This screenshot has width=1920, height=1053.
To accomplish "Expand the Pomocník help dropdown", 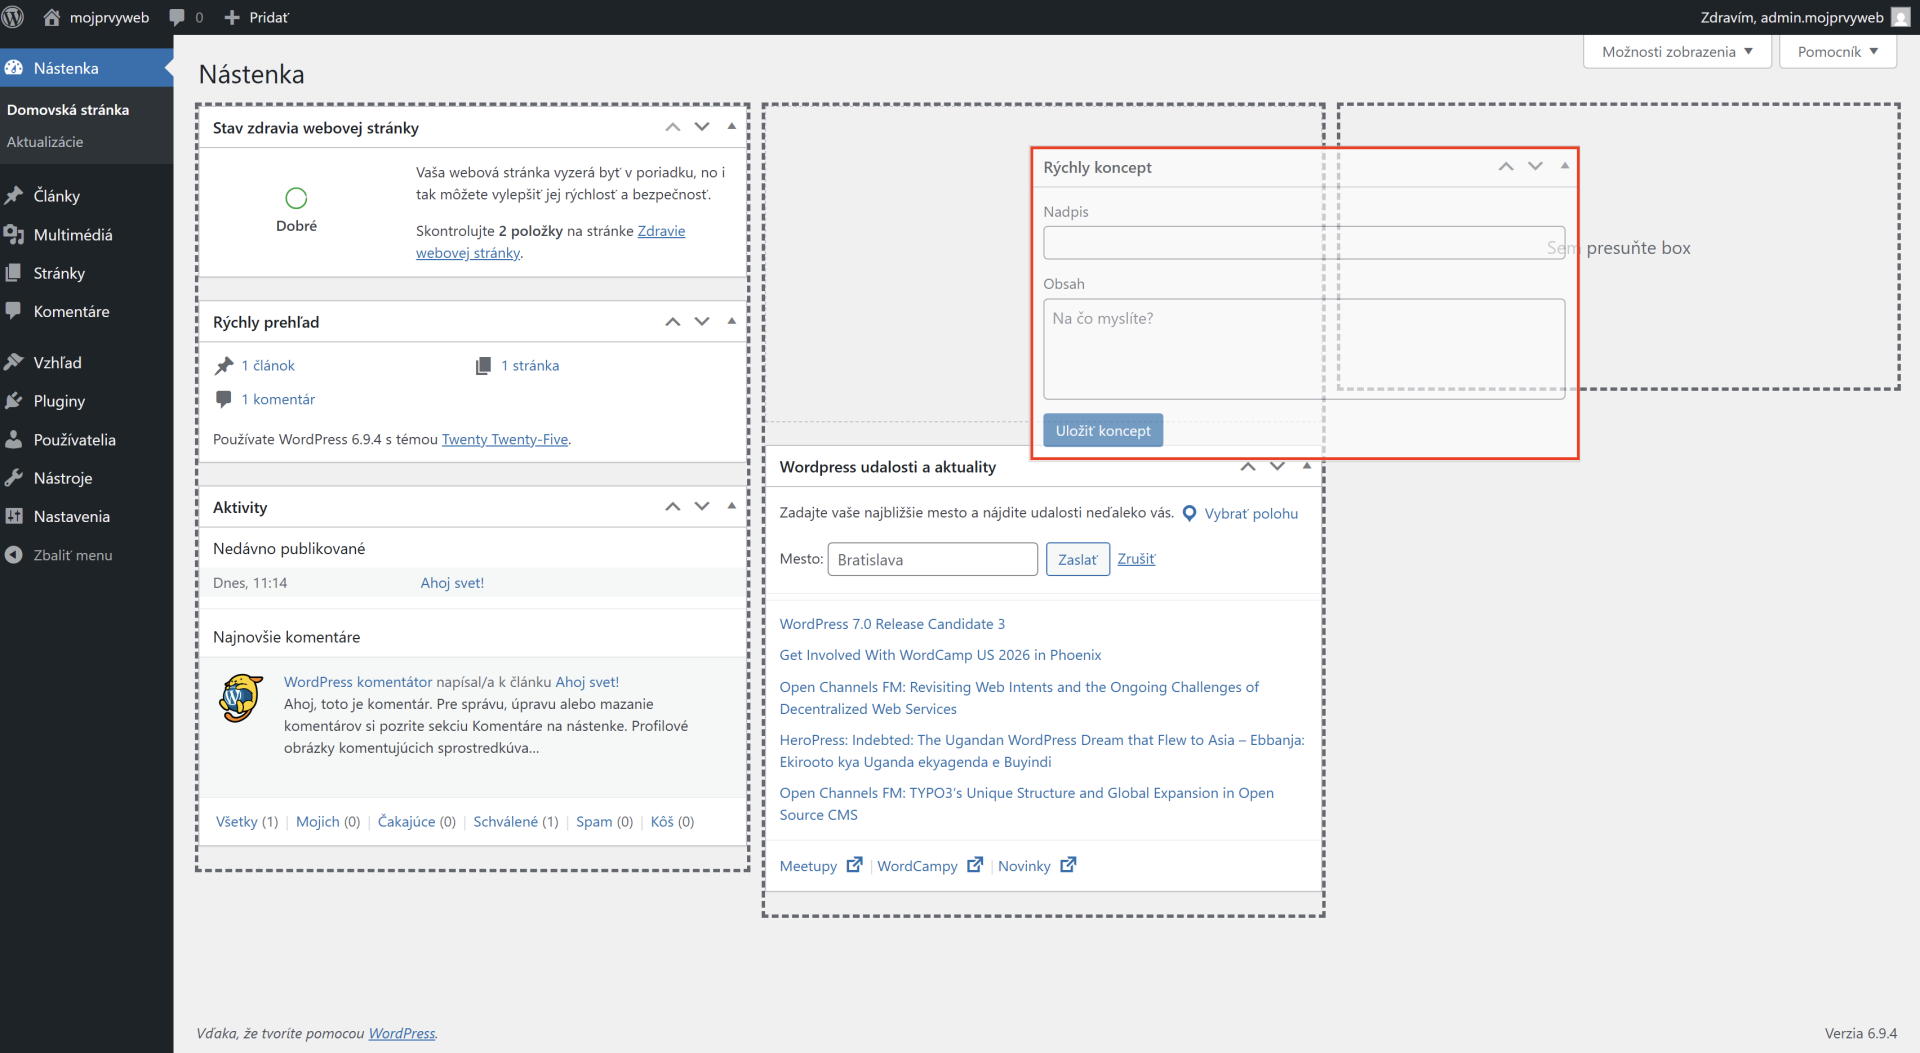I will pos(1838,52).
